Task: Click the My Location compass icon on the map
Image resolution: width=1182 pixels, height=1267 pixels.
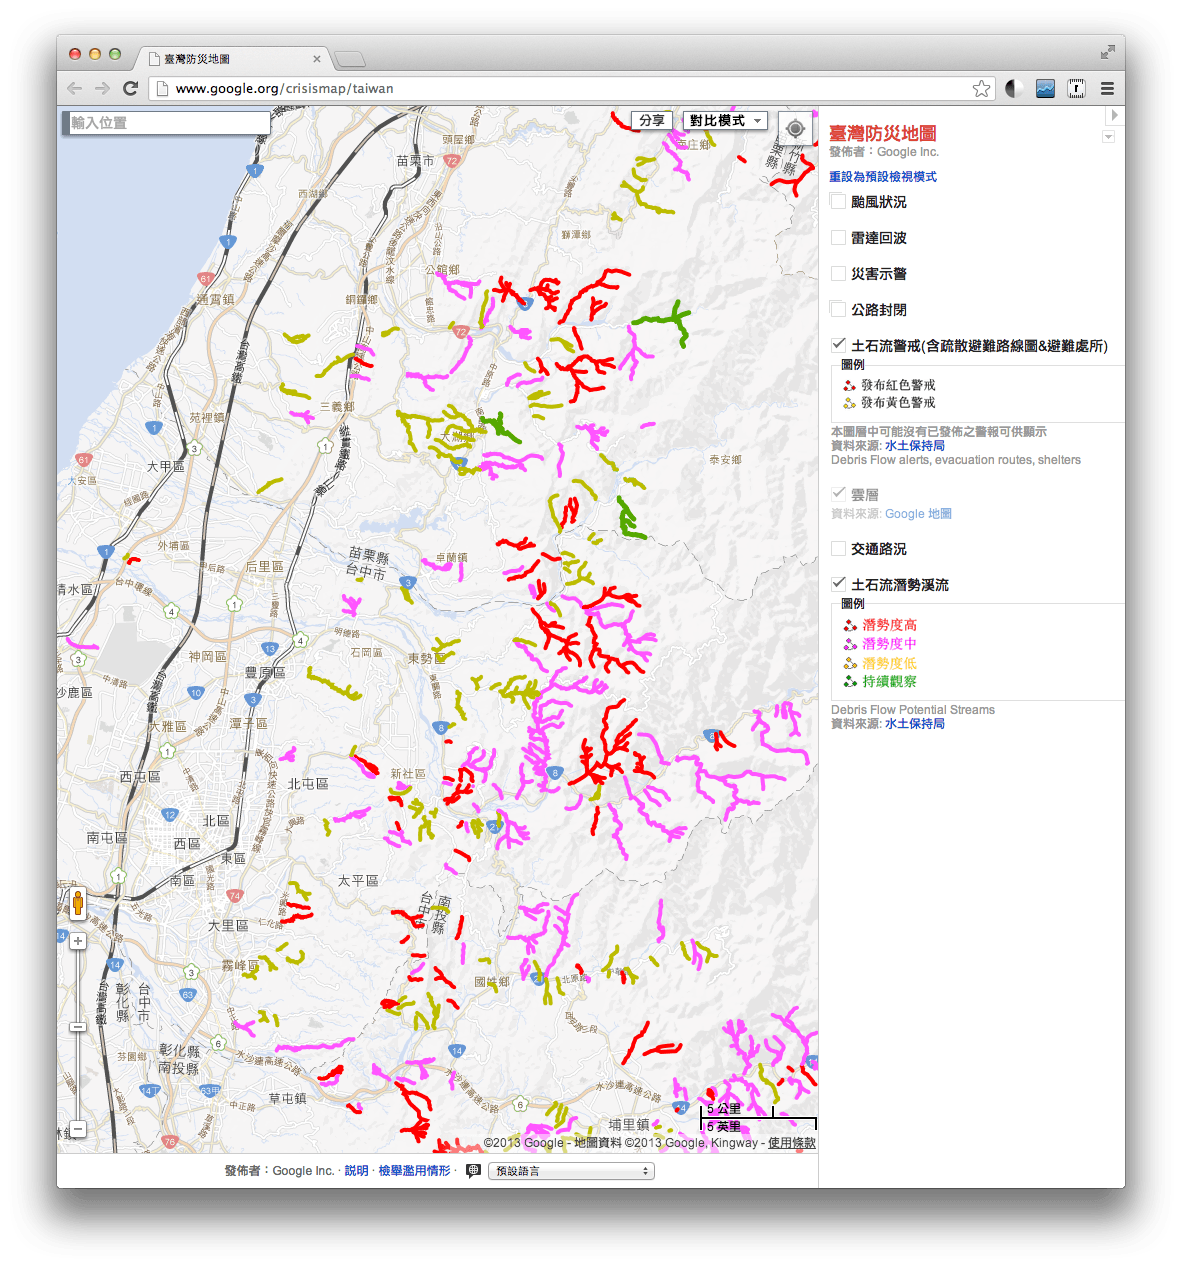Action: click(795, 128)
